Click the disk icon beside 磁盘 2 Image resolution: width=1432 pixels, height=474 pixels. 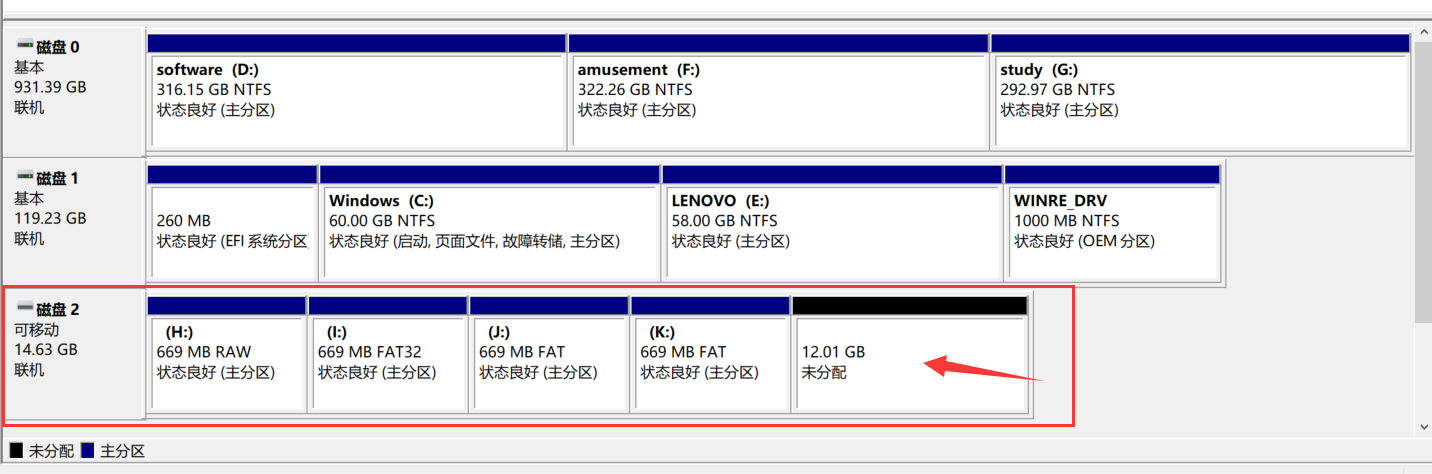pos(25,308)
